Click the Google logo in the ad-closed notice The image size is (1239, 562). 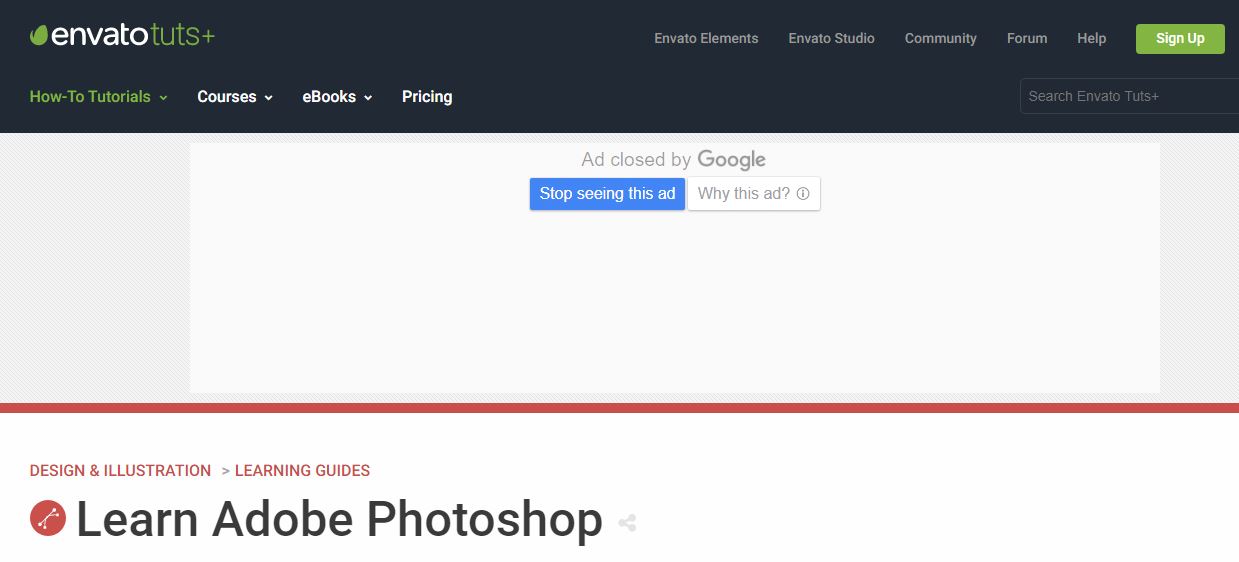point(731,160)
